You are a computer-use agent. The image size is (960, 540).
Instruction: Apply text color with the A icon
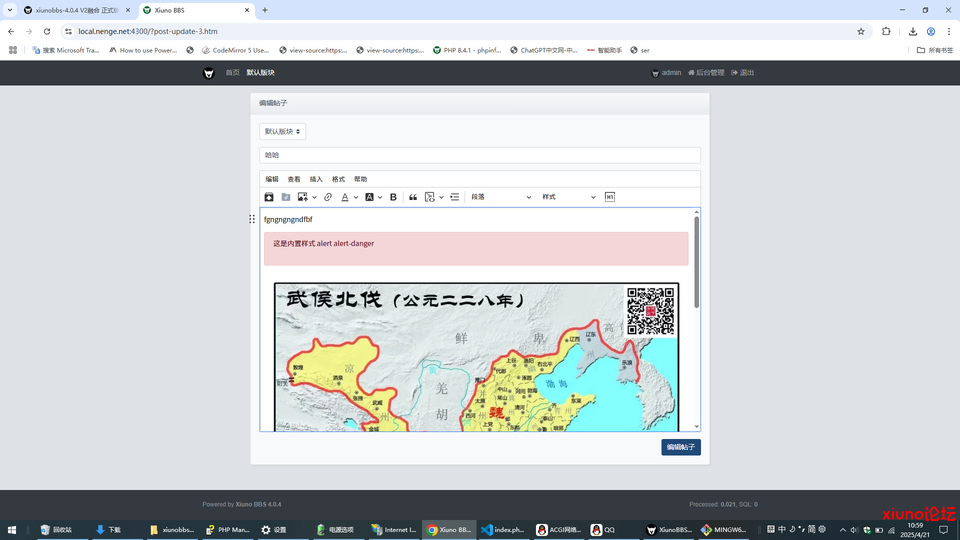click(345, 197)
